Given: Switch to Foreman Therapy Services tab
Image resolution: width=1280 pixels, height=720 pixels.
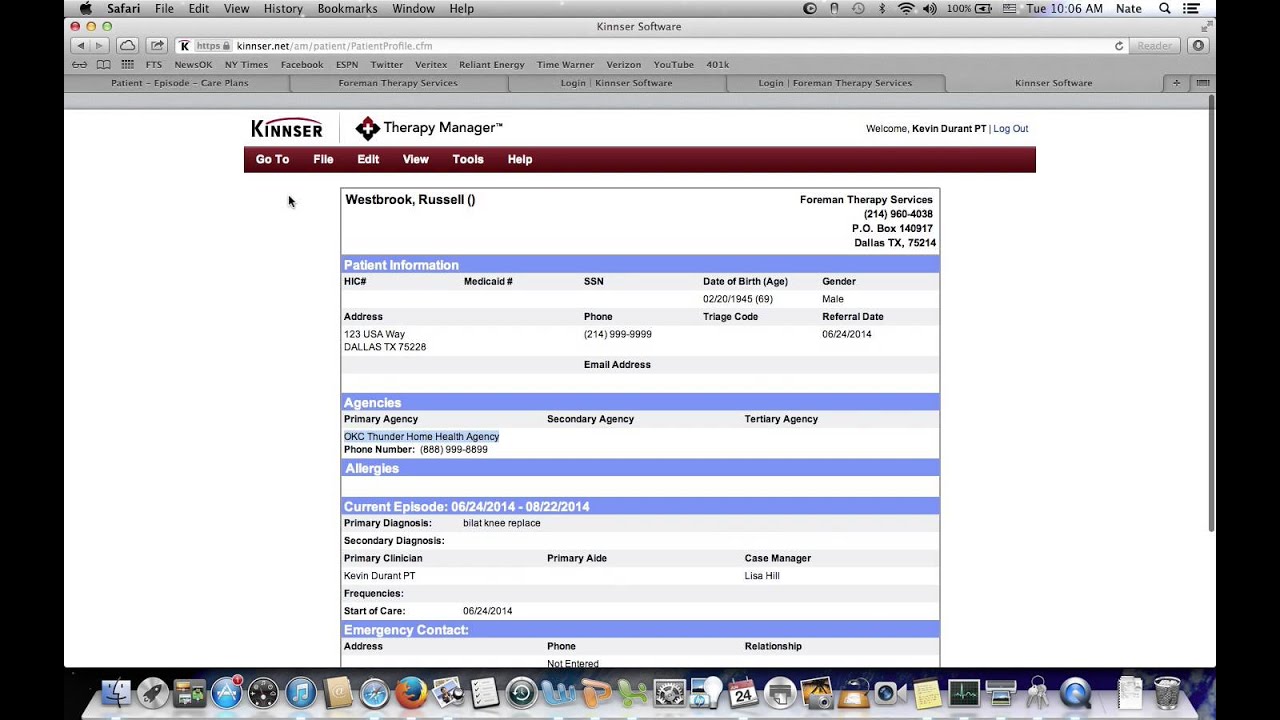Looking at the screenshot, I should point(398,83).
